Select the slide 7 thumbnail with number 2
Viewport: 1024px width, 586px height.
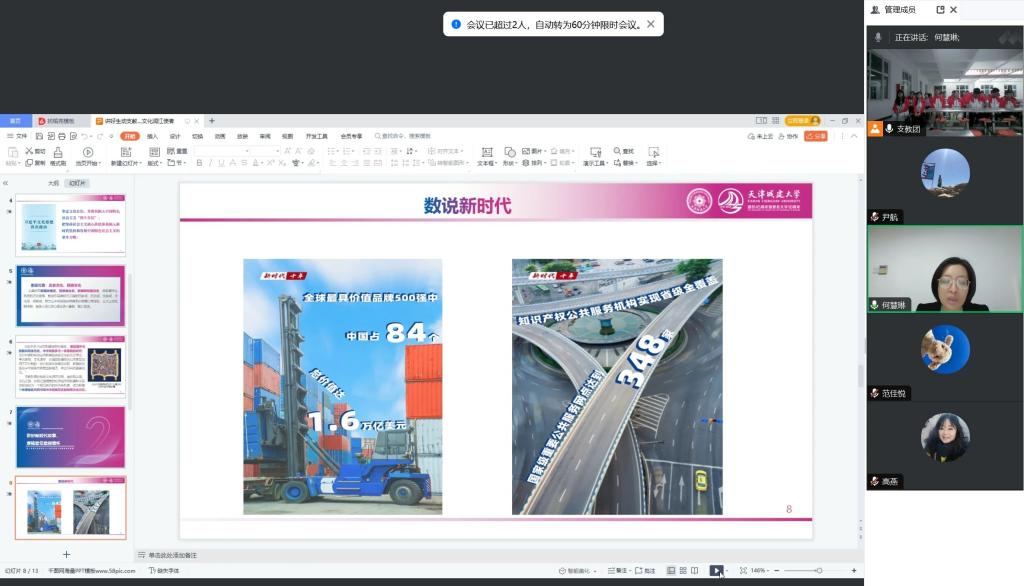[70, 437]
